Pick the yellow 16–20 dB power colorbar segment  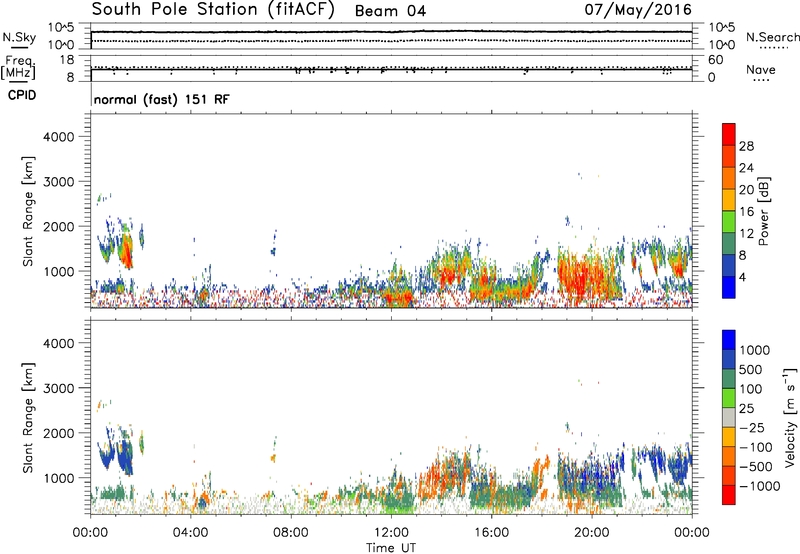[729, 200]
